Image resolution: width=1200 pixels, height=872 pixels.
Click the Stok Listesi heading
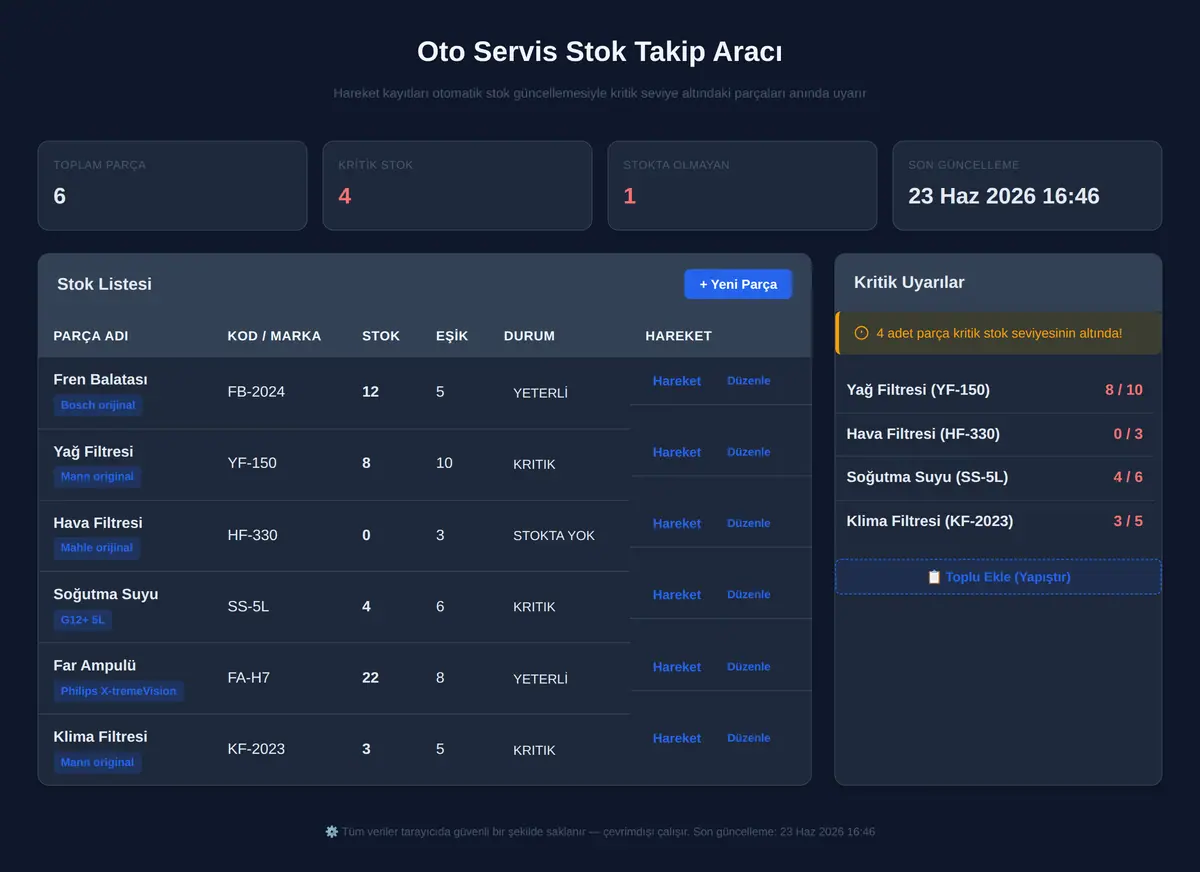click(x=105, y=284)
